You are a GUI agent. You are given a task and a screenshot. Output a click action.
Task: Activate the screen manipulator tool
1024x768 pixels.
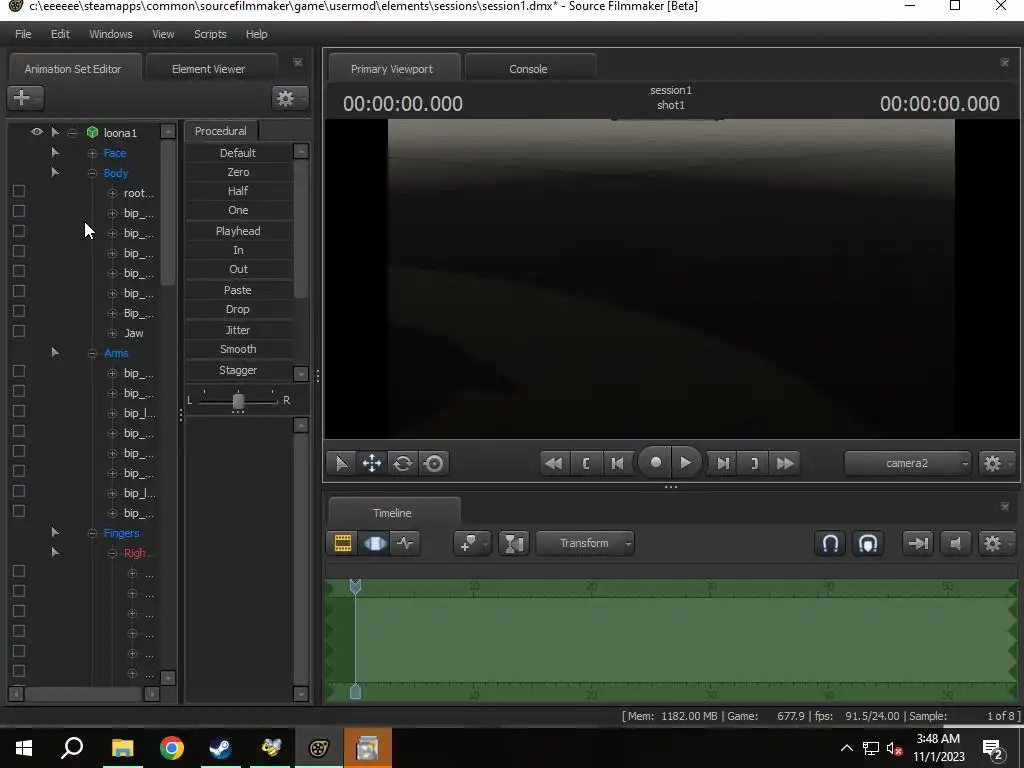(434, 464)
